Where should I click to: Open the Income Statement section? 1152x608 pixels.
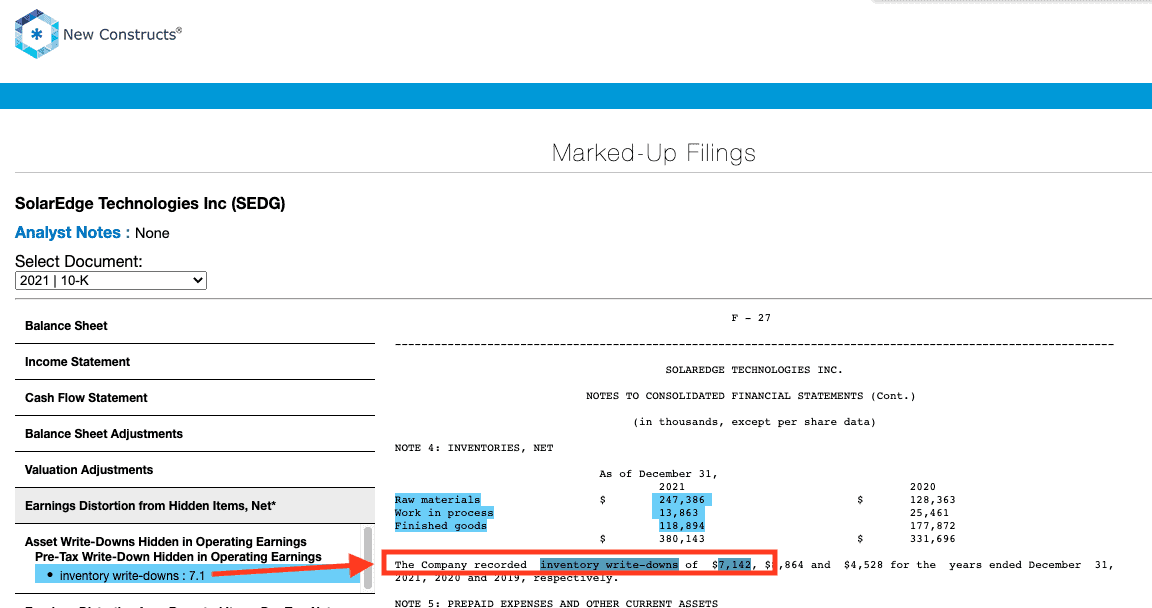pos(195,362)
